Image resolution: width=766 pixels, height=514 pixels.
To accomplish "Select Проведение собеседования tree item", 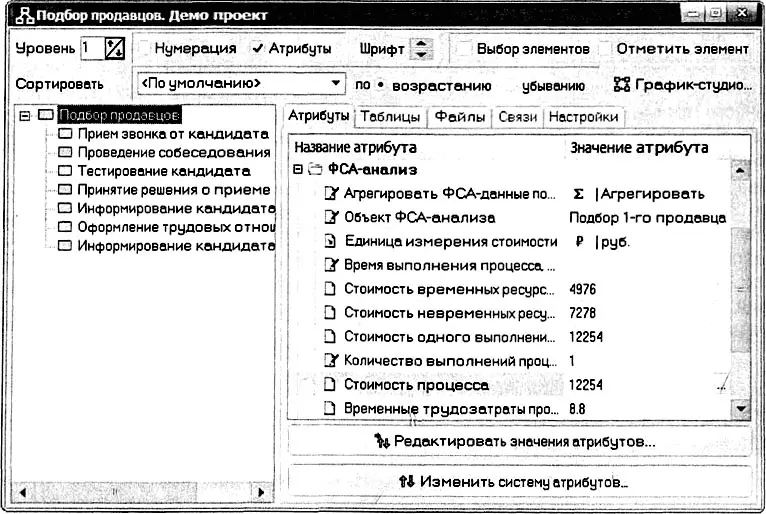I will [174, 152].
